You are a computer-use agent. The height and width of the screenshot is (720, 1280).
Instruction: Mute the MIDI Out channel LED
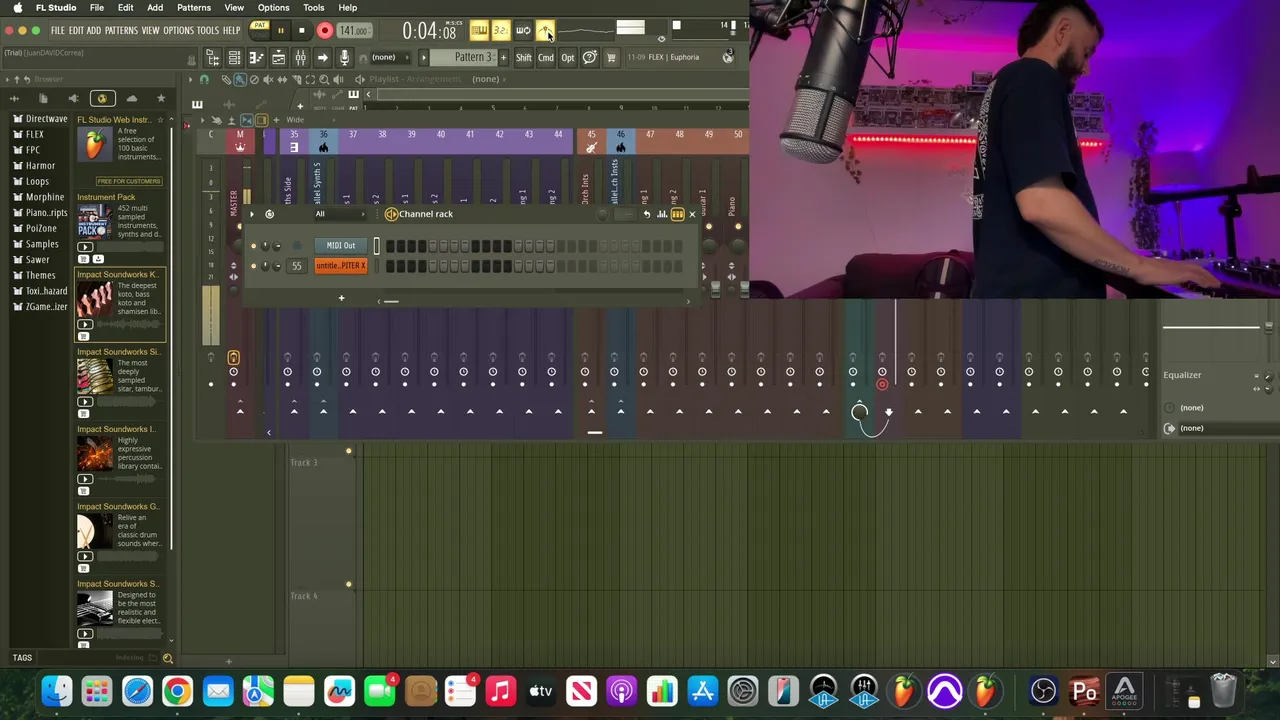[253, 246]
